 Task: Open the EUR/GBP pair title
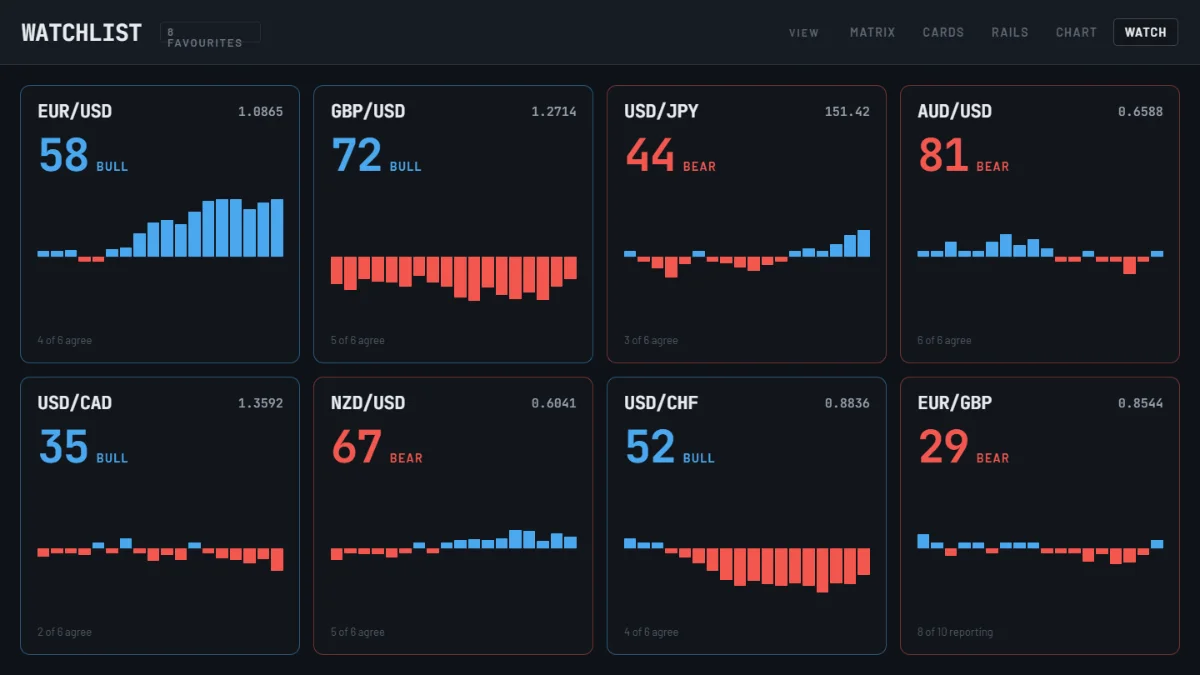click(x=955, y=403)
